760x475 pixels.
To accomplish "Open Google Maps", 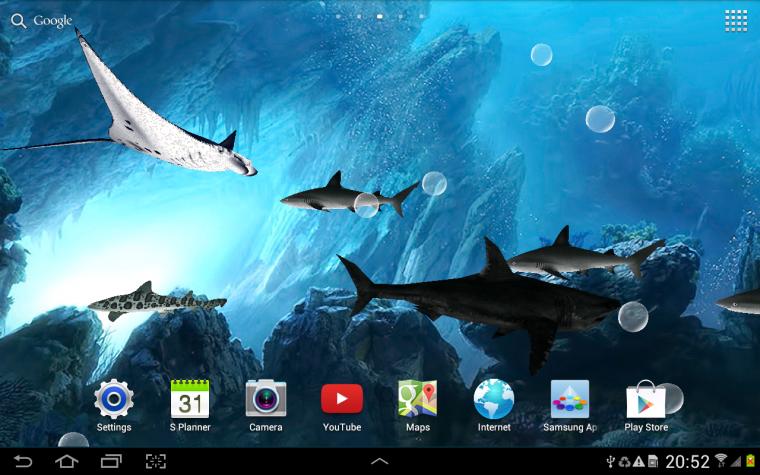I will point(418,400).
